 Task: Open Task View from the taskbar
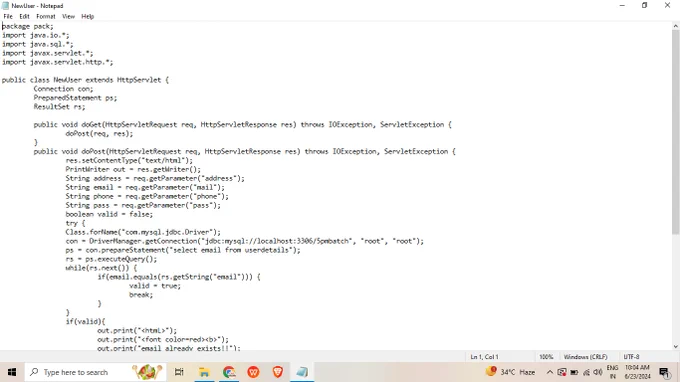(179, 372)
